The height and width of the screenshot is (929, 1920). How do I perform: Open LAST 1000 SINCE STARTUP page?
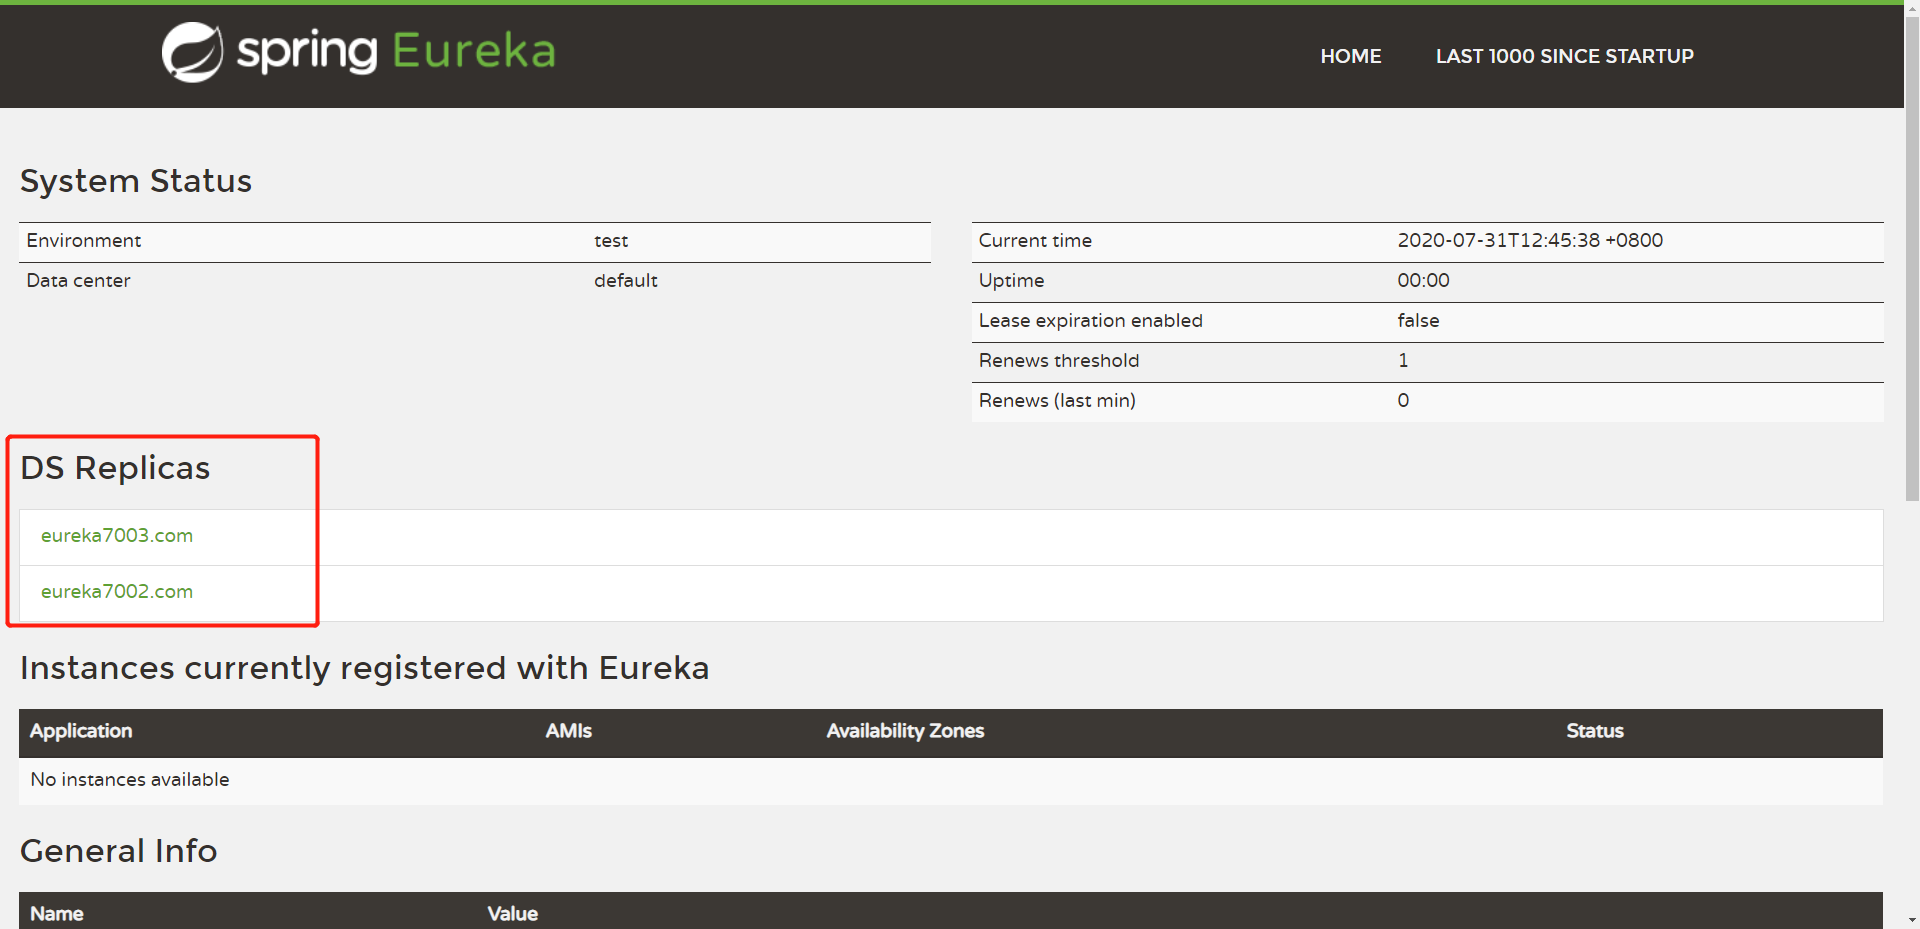coord(1564,56)
